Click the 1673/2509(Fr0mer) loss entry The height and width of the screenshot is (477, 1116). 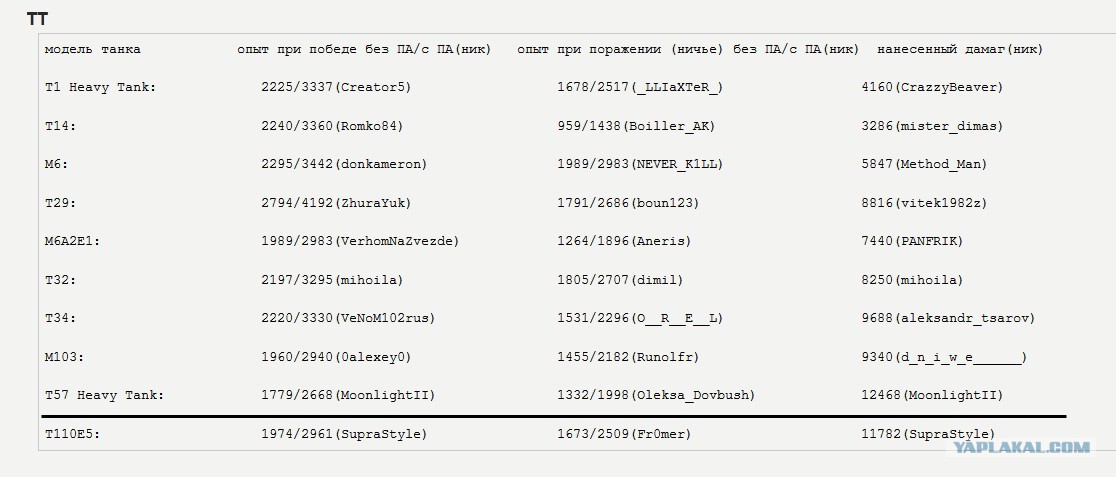click(624, 434)
